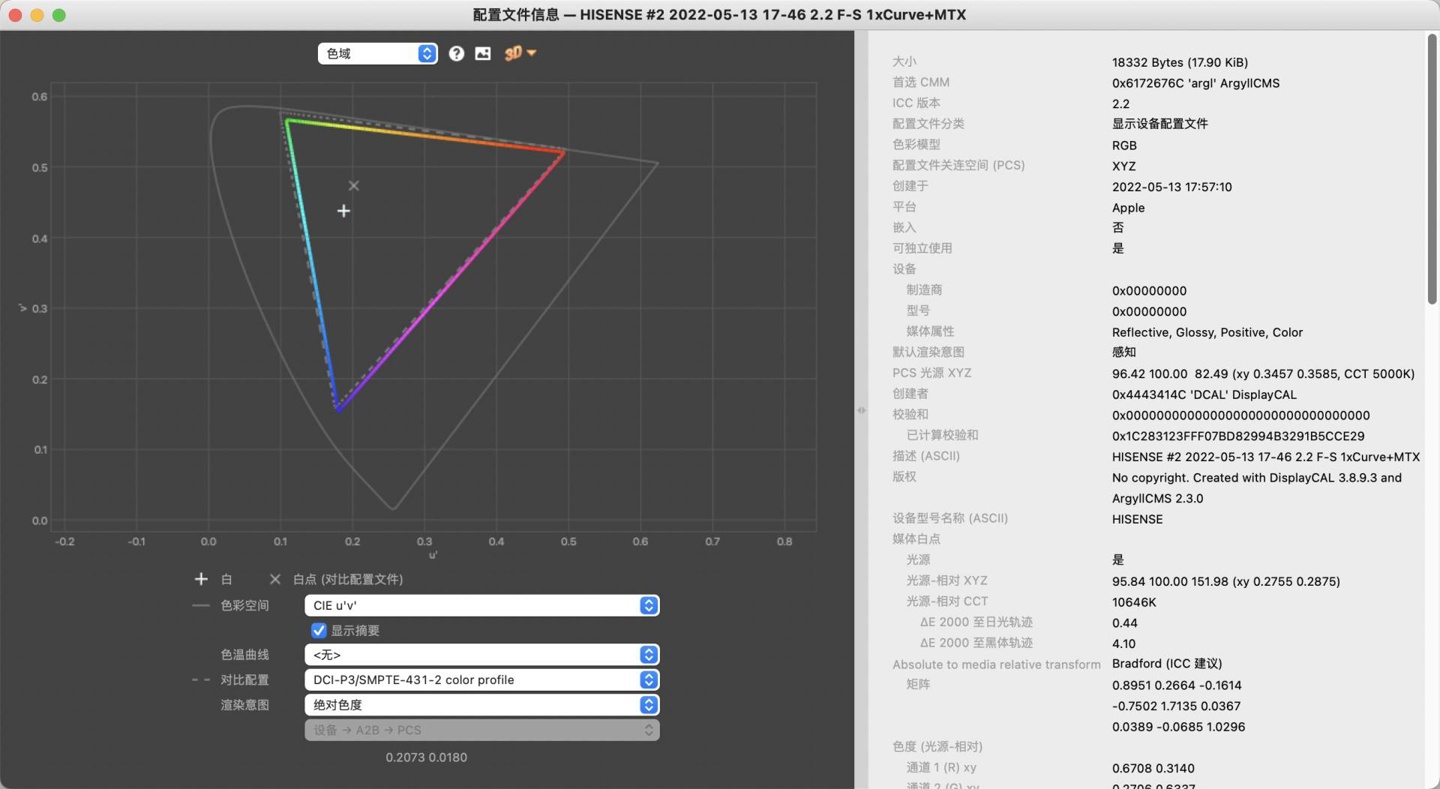Click the gray X white point marker in the plot
The image size is (1440, 789).
[354, 186]
